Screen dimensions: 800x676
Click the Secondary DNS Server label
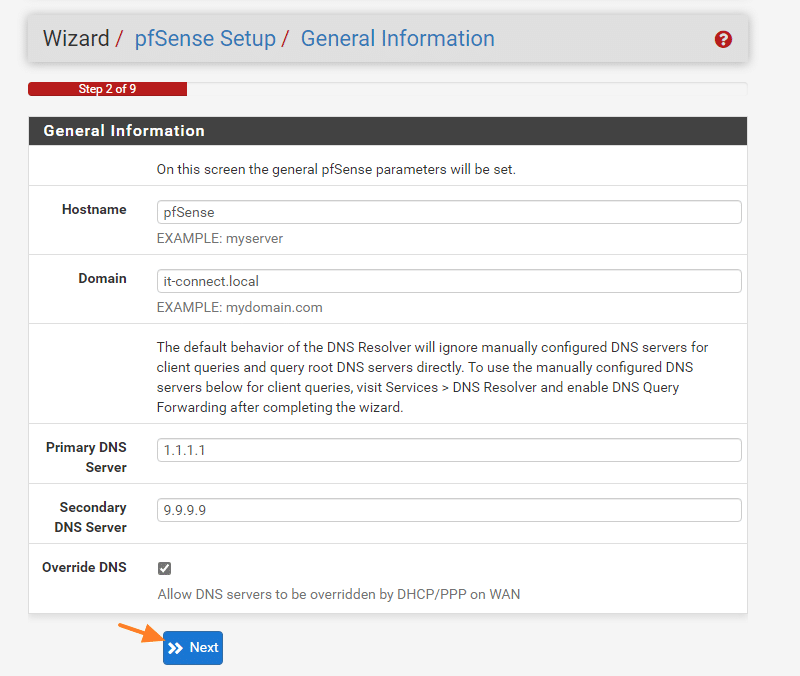click(93, 517)
